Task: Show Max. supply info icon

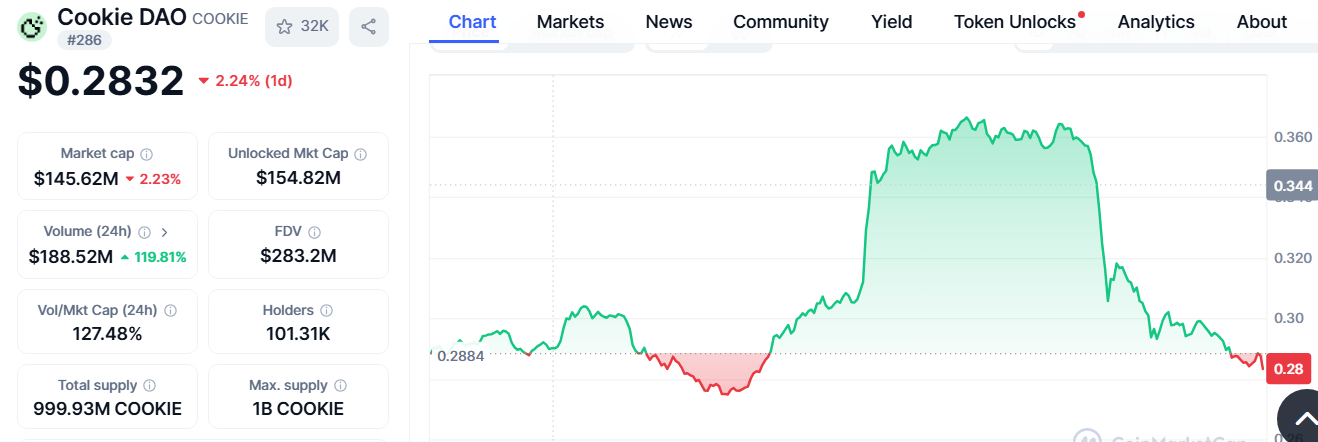Action: [341, 386]
